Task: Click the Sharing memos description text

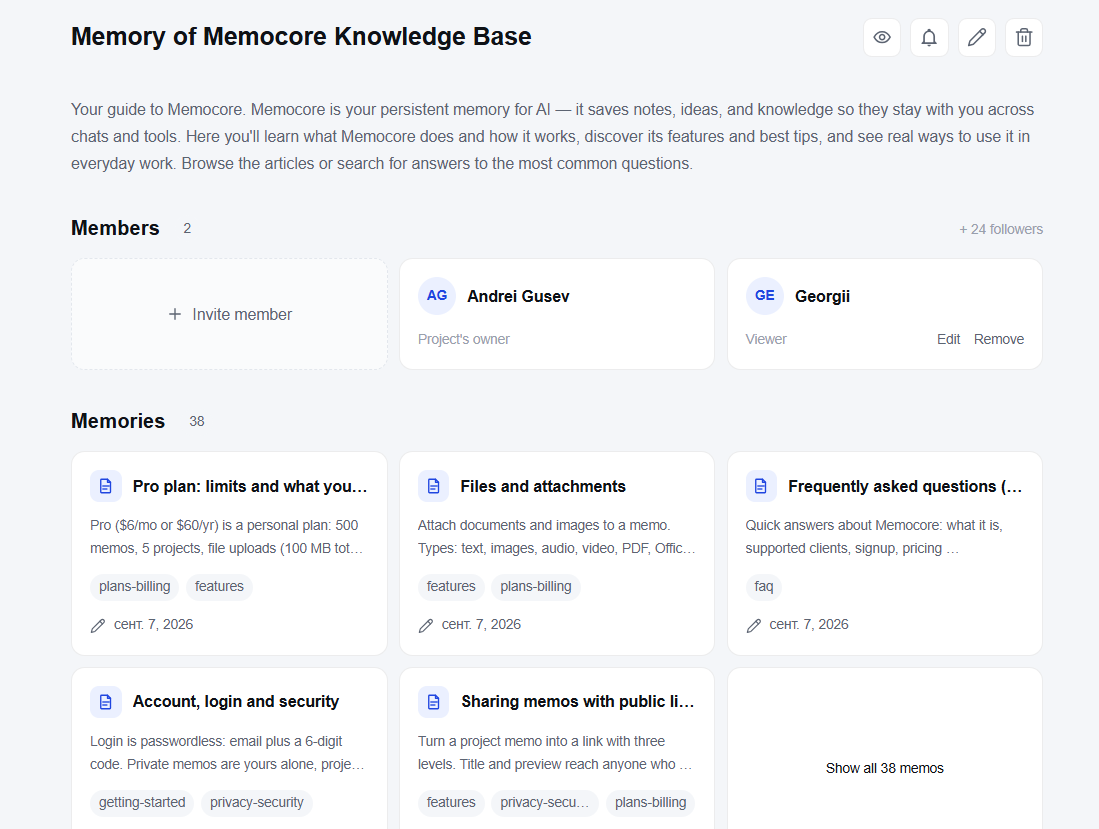Action: pyautogui.click(x=555, y=753)
